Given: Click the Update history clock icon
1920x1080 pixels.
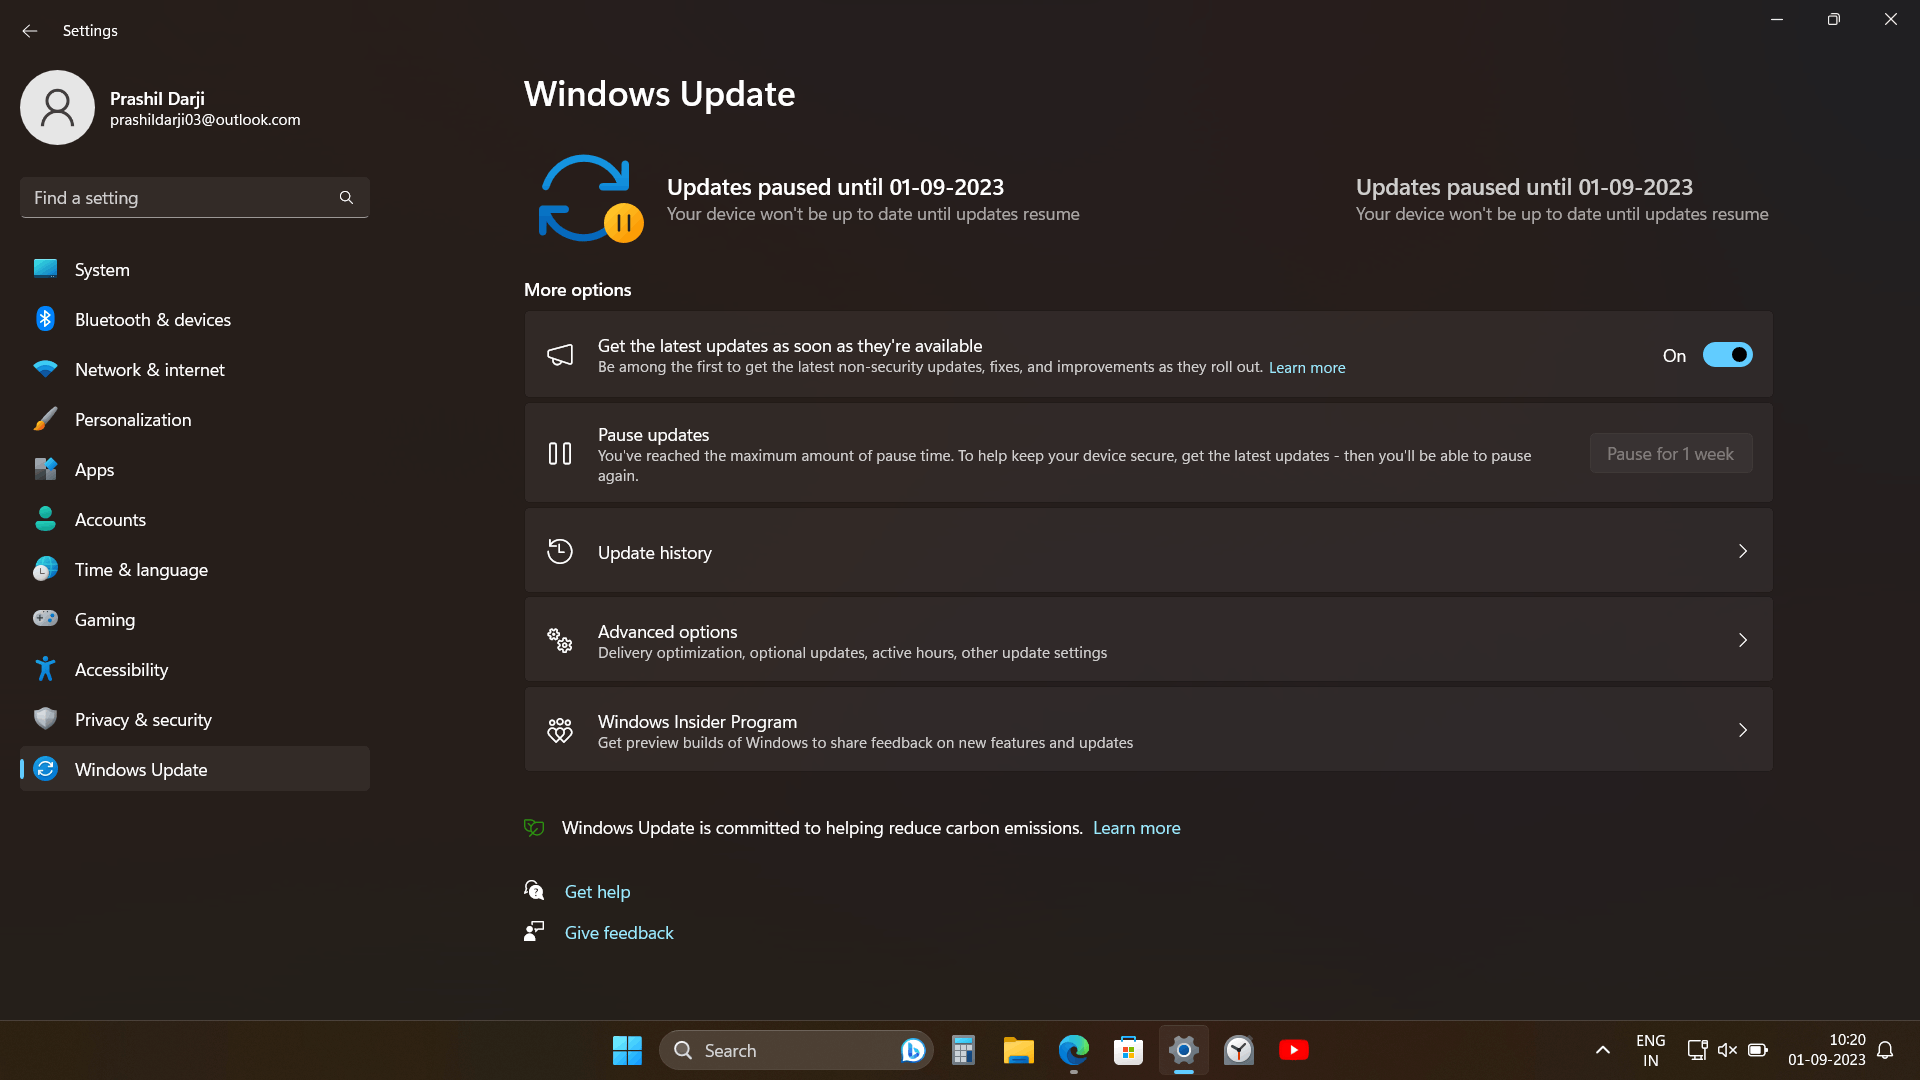Looking at the screenshot, I should pyautogui.click(x=560, y=552).
